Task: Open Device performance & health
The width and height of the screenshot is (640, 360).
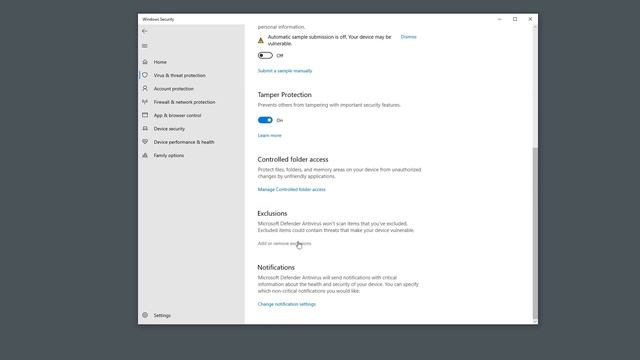Action: (x=184, y=142)
